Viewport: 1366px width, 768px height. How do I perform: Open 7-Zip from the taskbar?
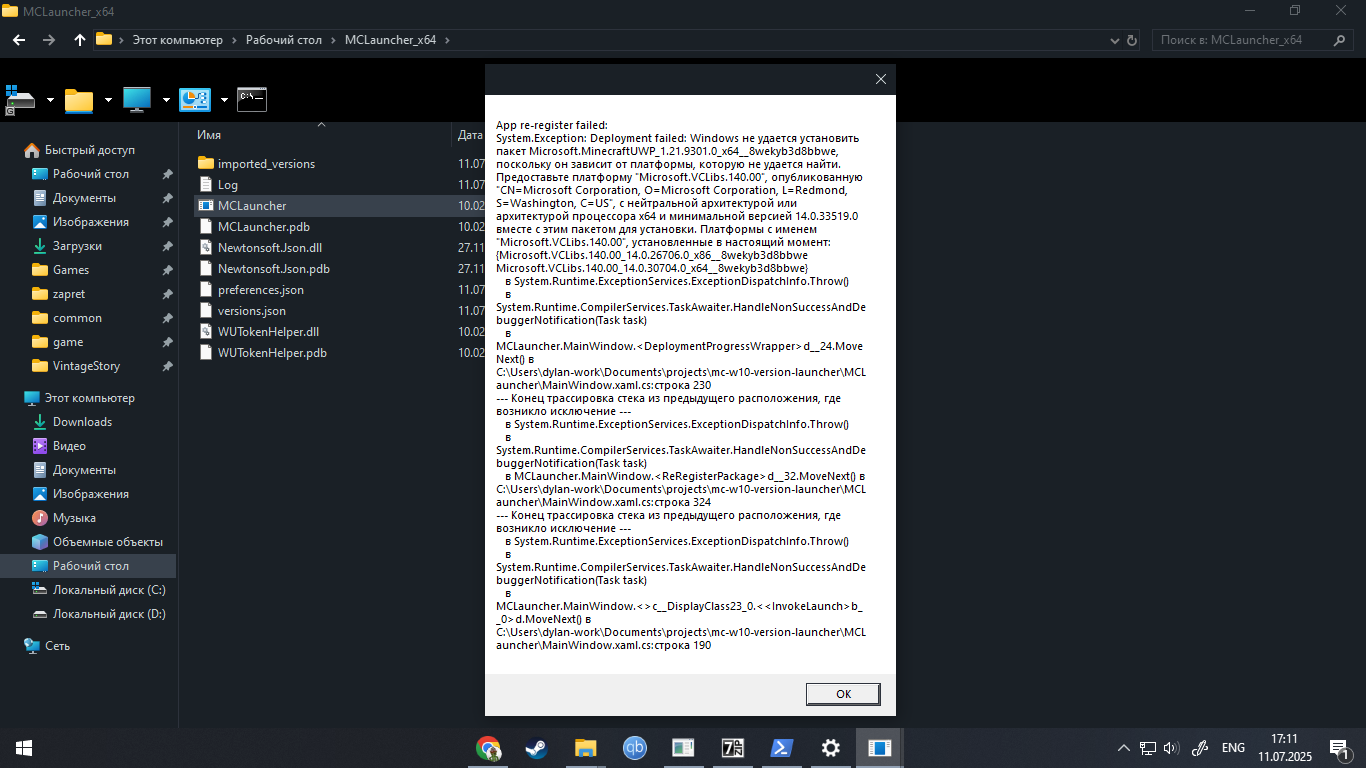(x=733, y=748)
